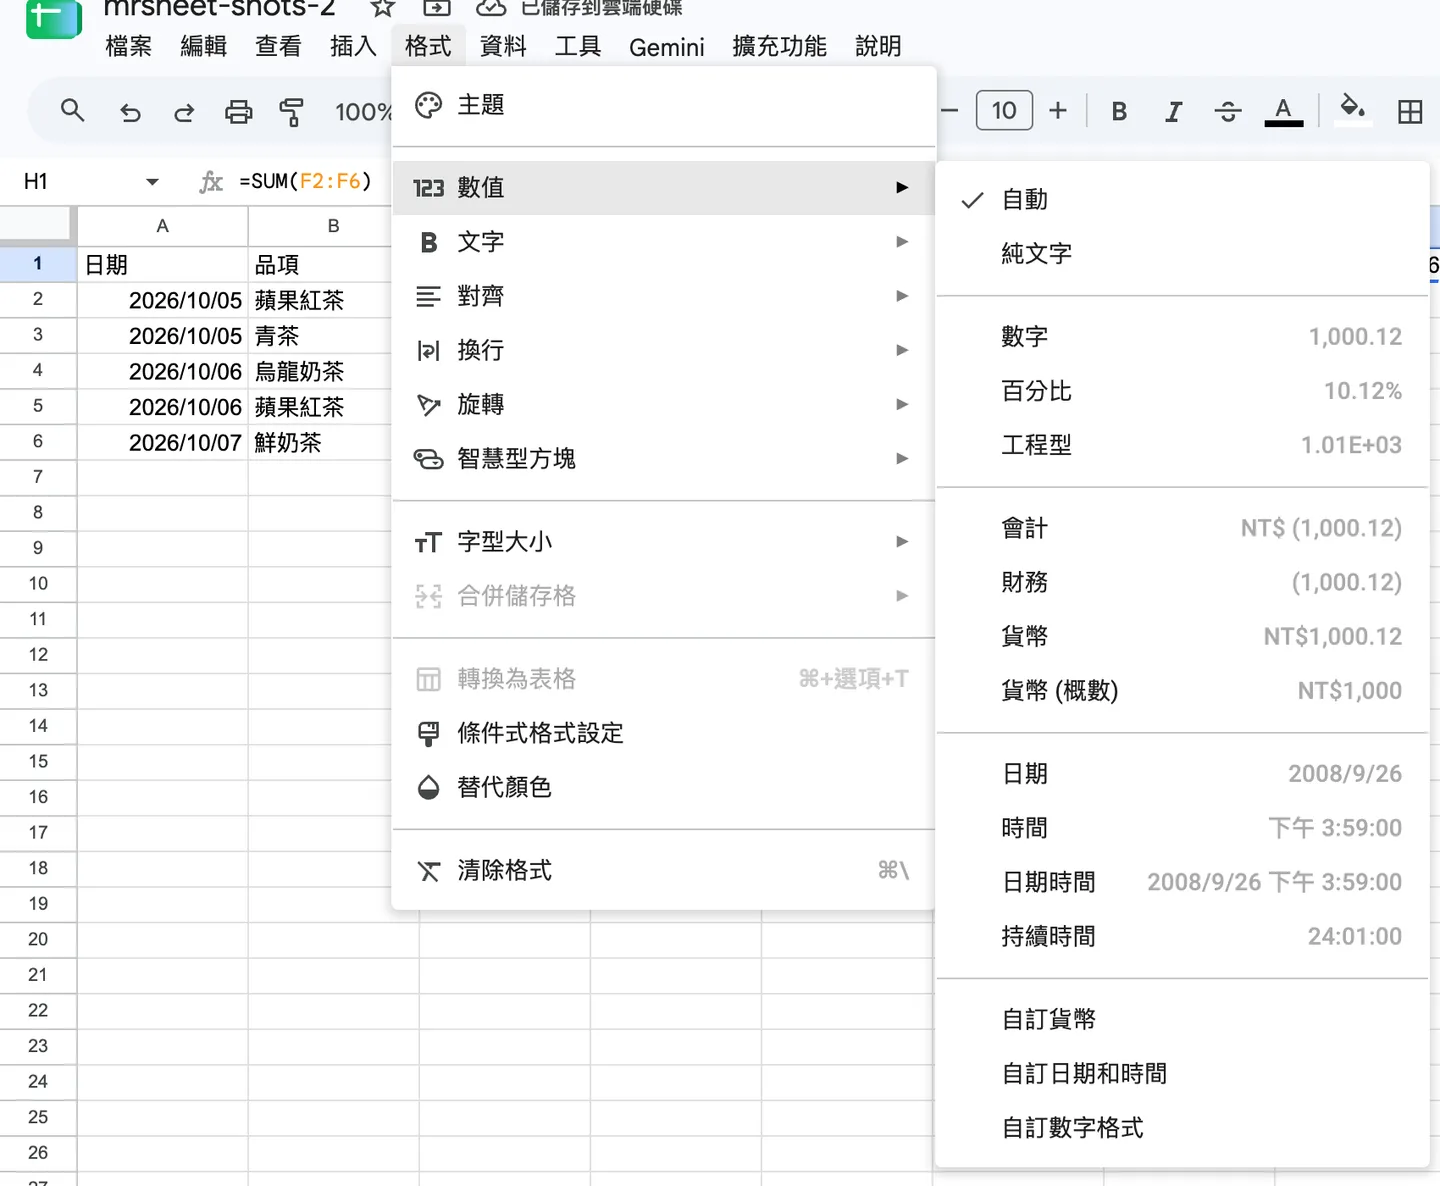Open the Gemini menu
Image resolution: width=1440 pixels, height=1186 pixels.
tap(667, 46)
